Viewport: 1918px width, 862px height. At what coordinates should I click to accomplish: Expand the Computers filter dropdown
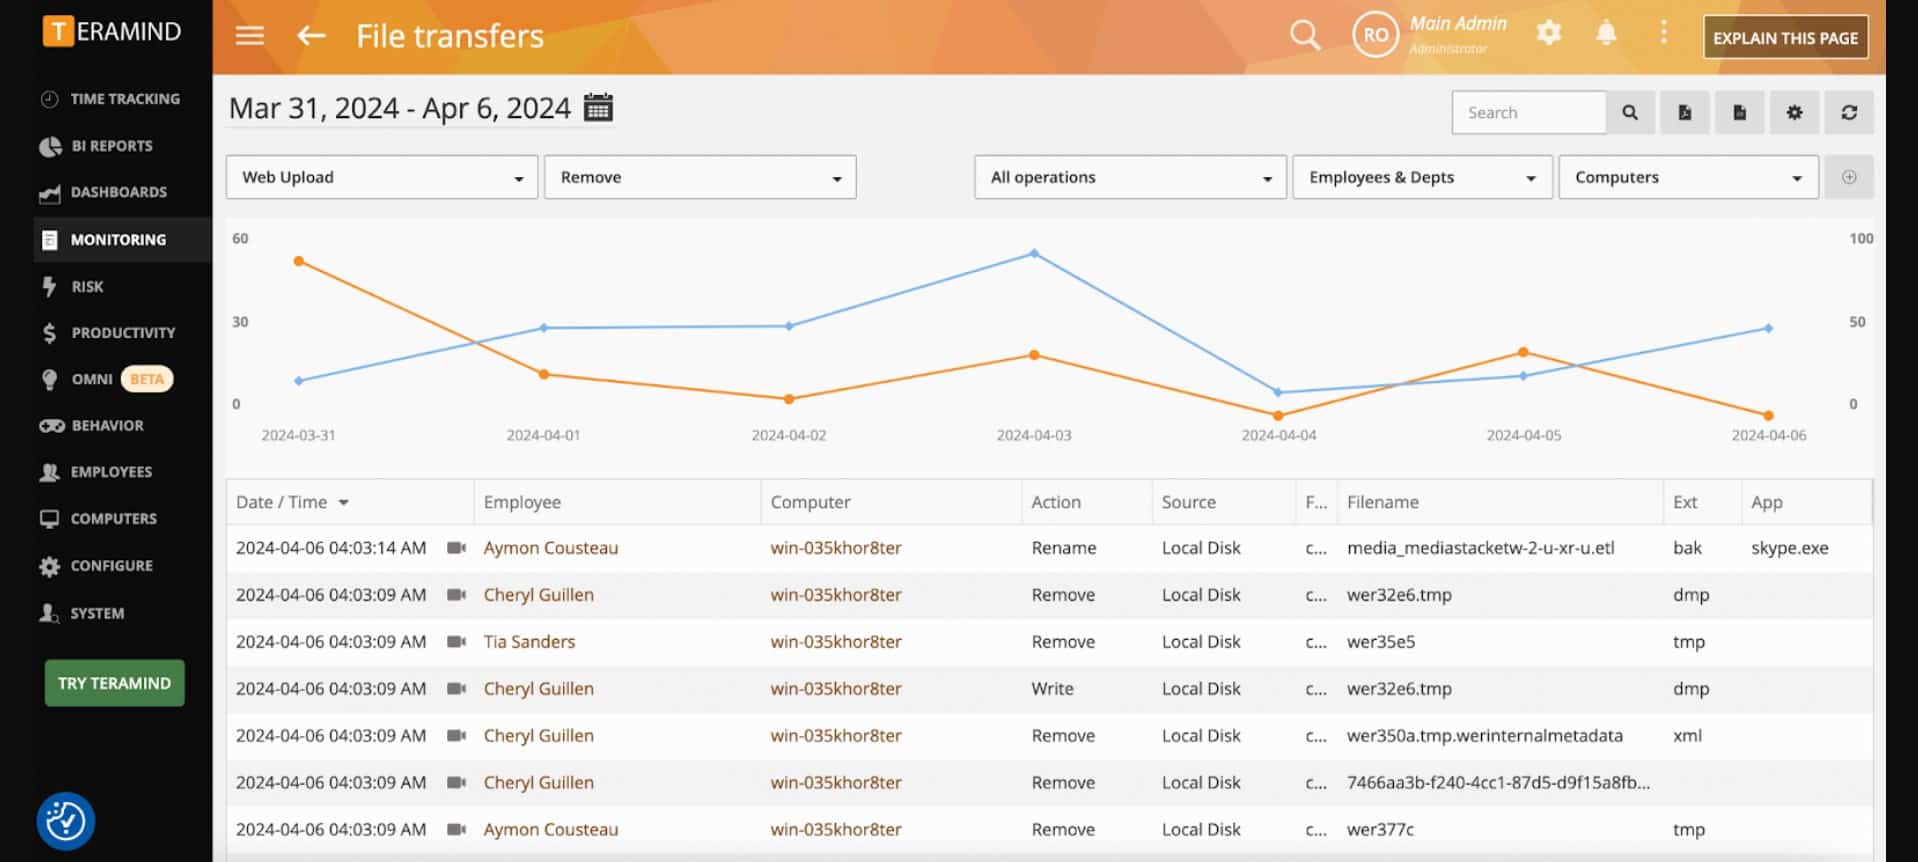point(1688,177)
